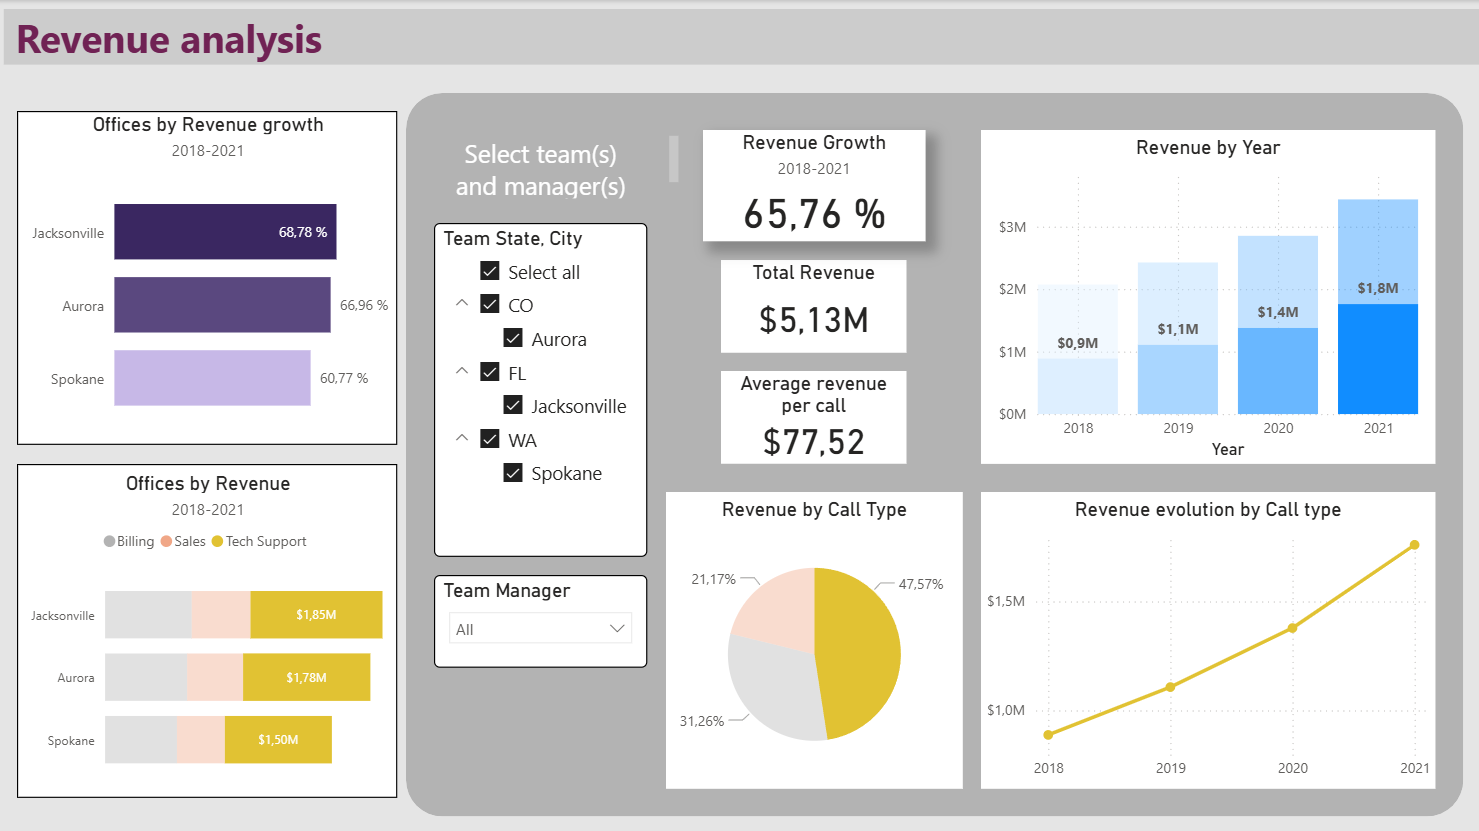
Task: Click Billing legend marker in Offices by Revenue
Action: (x=110, y=541)
